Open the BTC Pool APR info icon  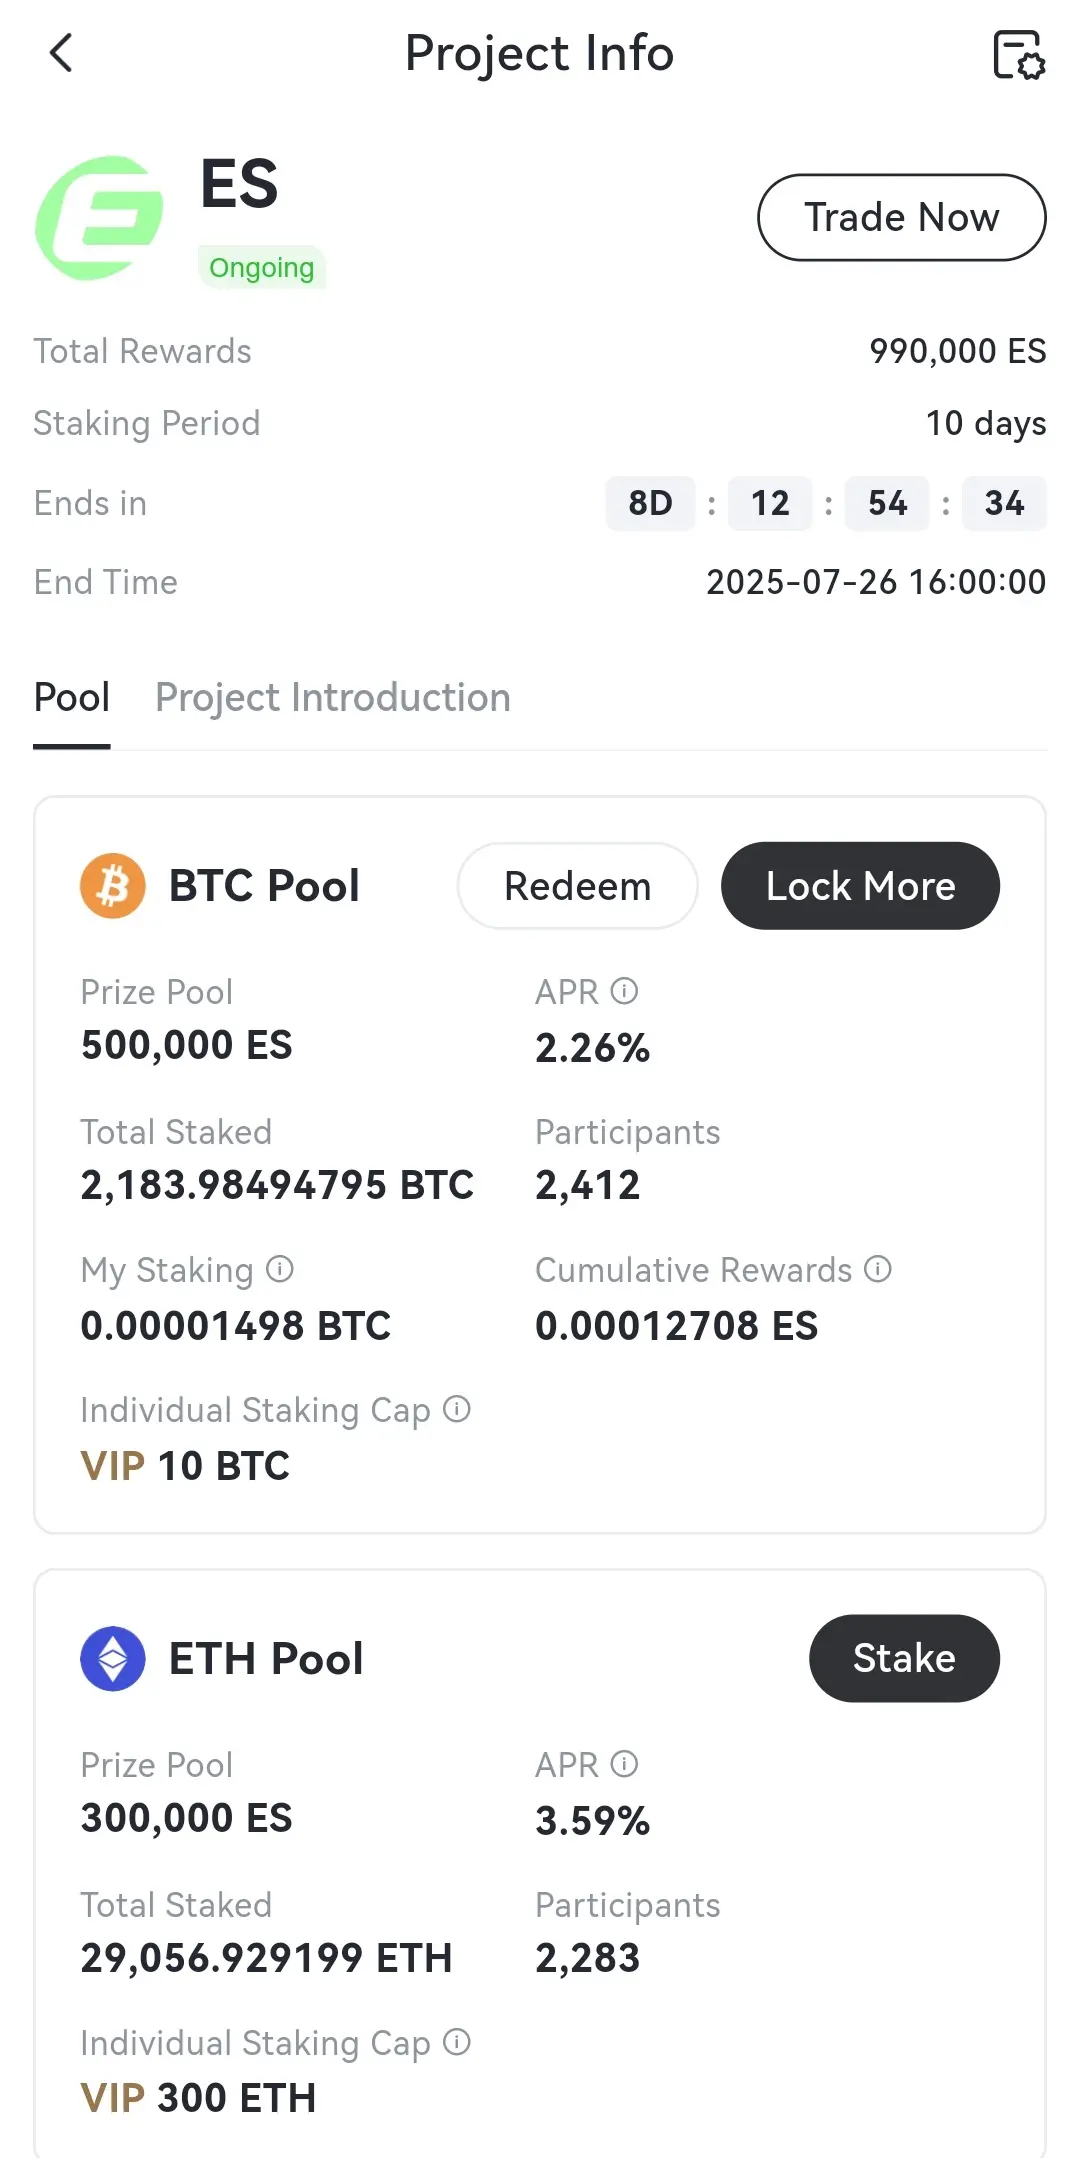[x=624, y=991]
